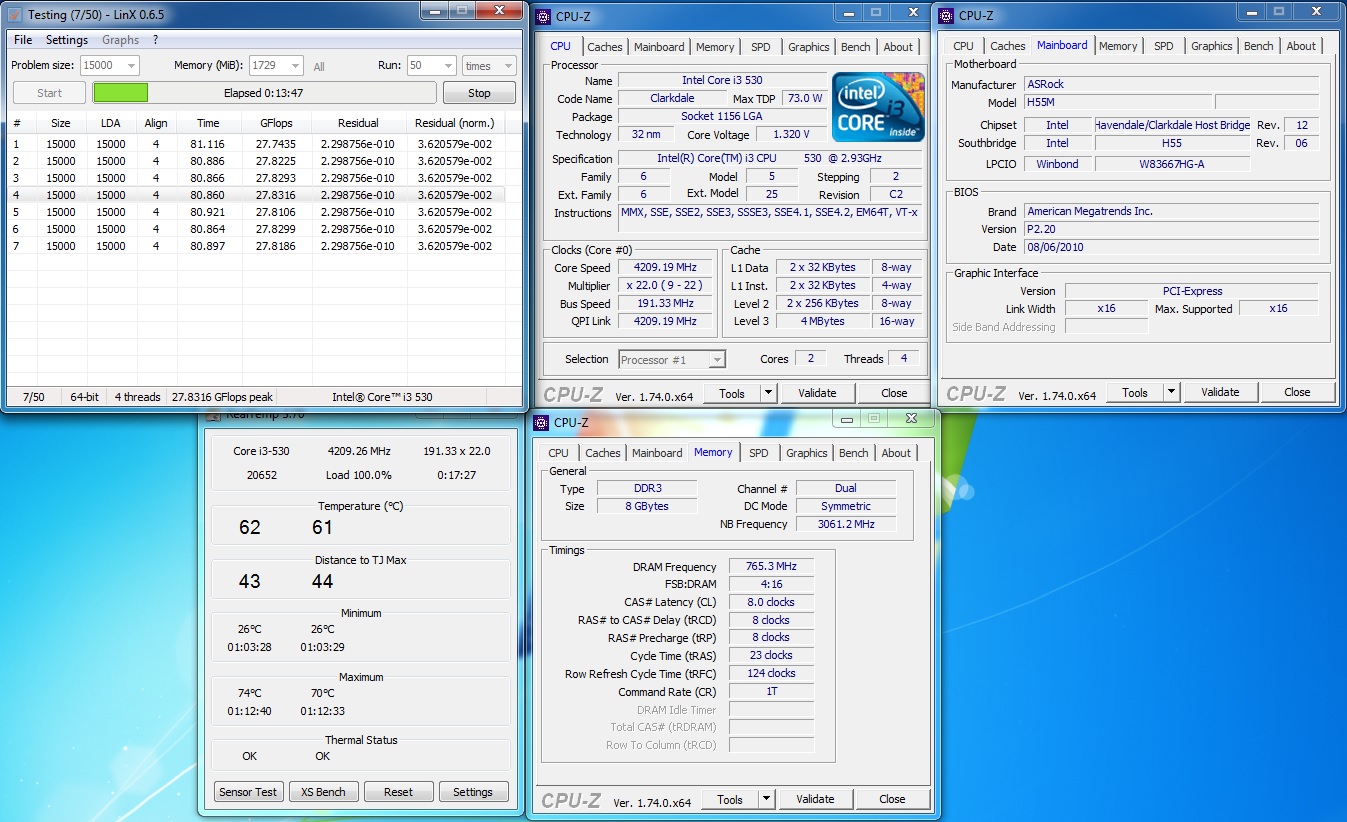Open the Graphs menu in LinX
The image size is (1347, 822).
121,40
